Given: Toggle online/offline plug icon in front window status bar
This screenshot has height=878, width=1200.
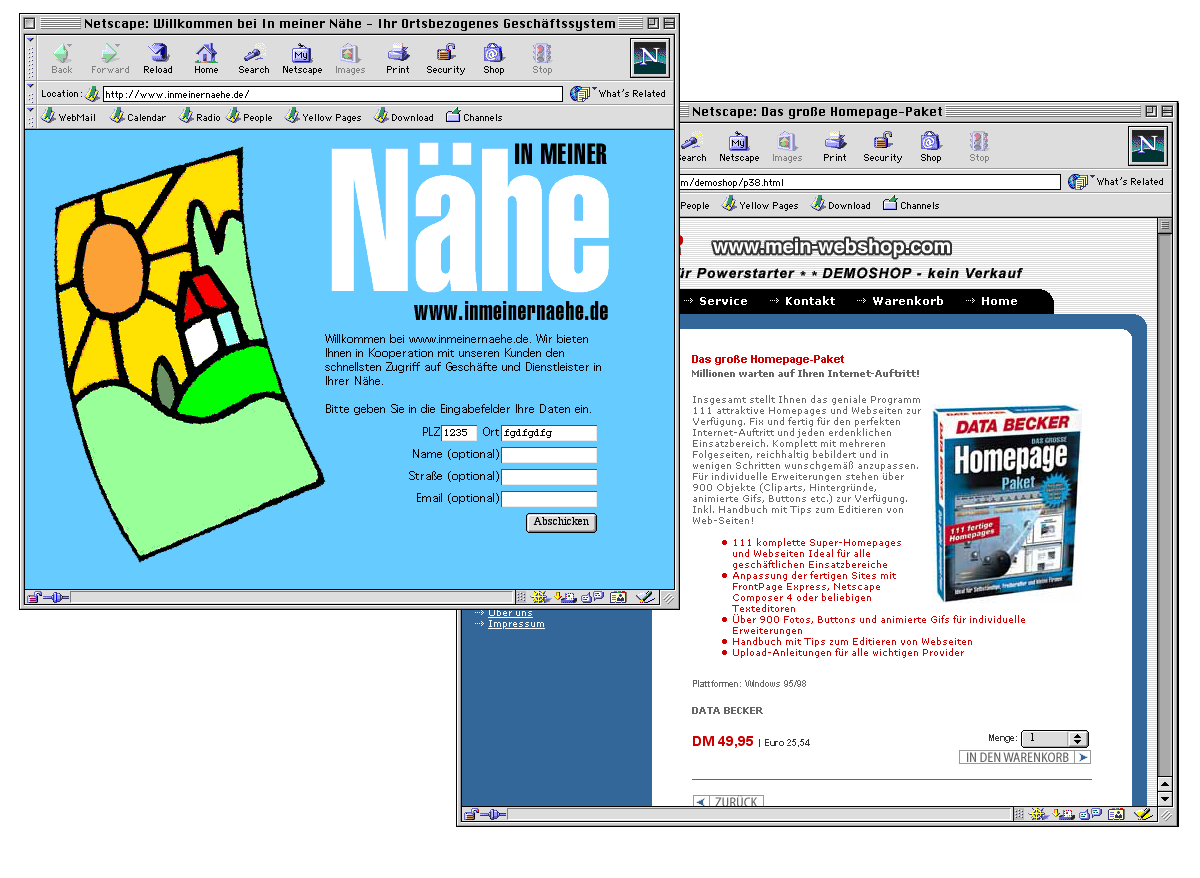Looking at the screenshot, I should click(56, 598).
